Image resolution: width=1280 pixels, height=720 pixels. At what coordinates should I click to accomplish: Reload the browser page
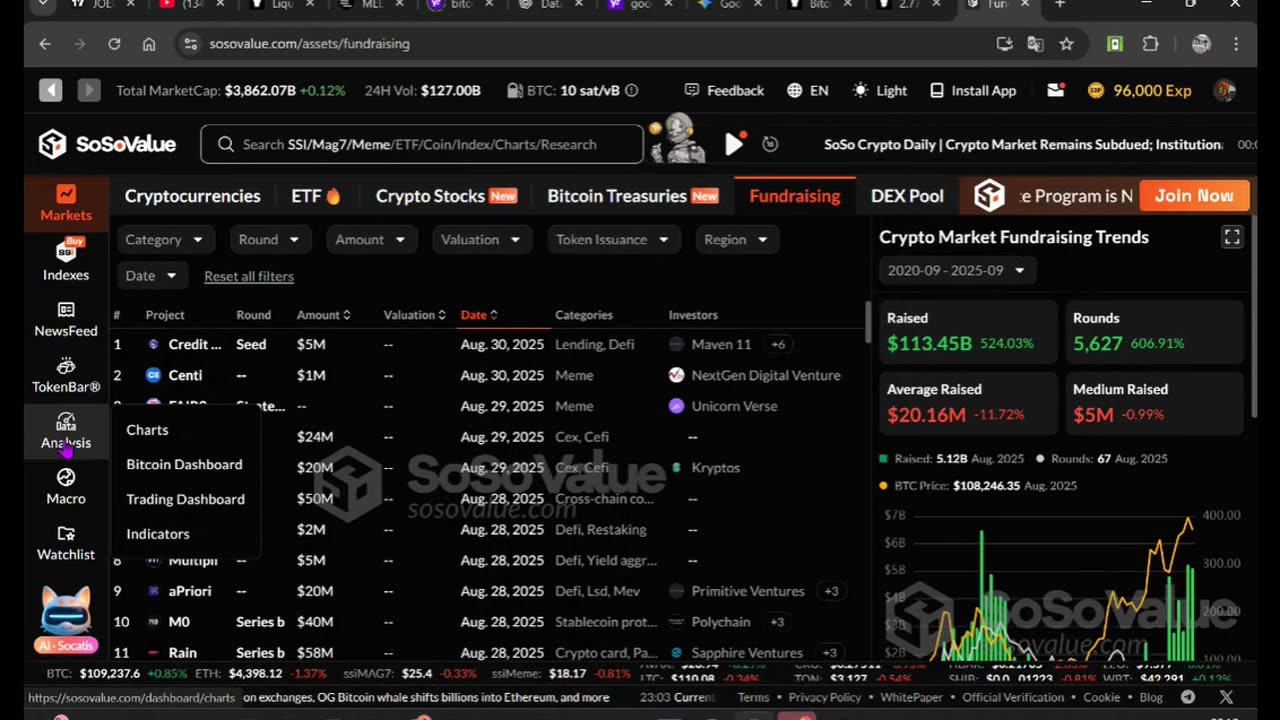pos(114,44)
